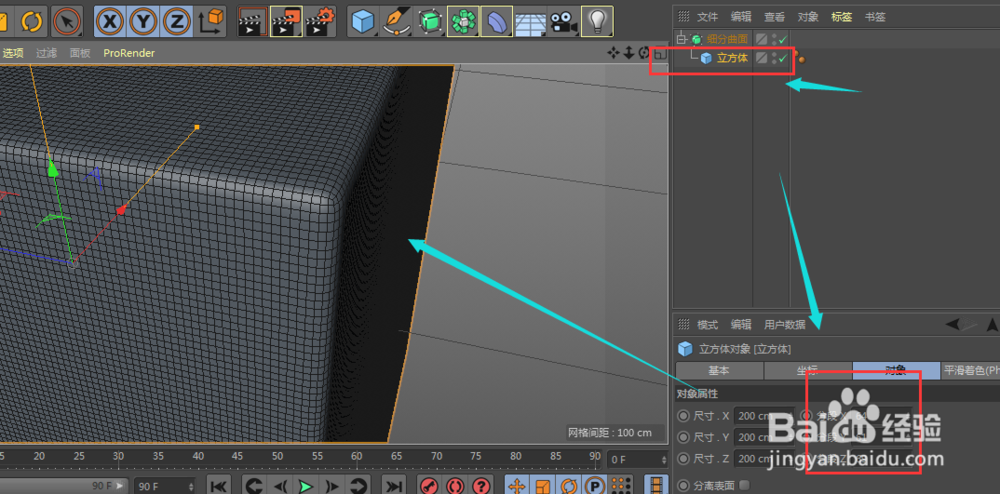Open object manager 编辑 menu
This screenshot has height=494, width=1000.
(x=740, y=17)
